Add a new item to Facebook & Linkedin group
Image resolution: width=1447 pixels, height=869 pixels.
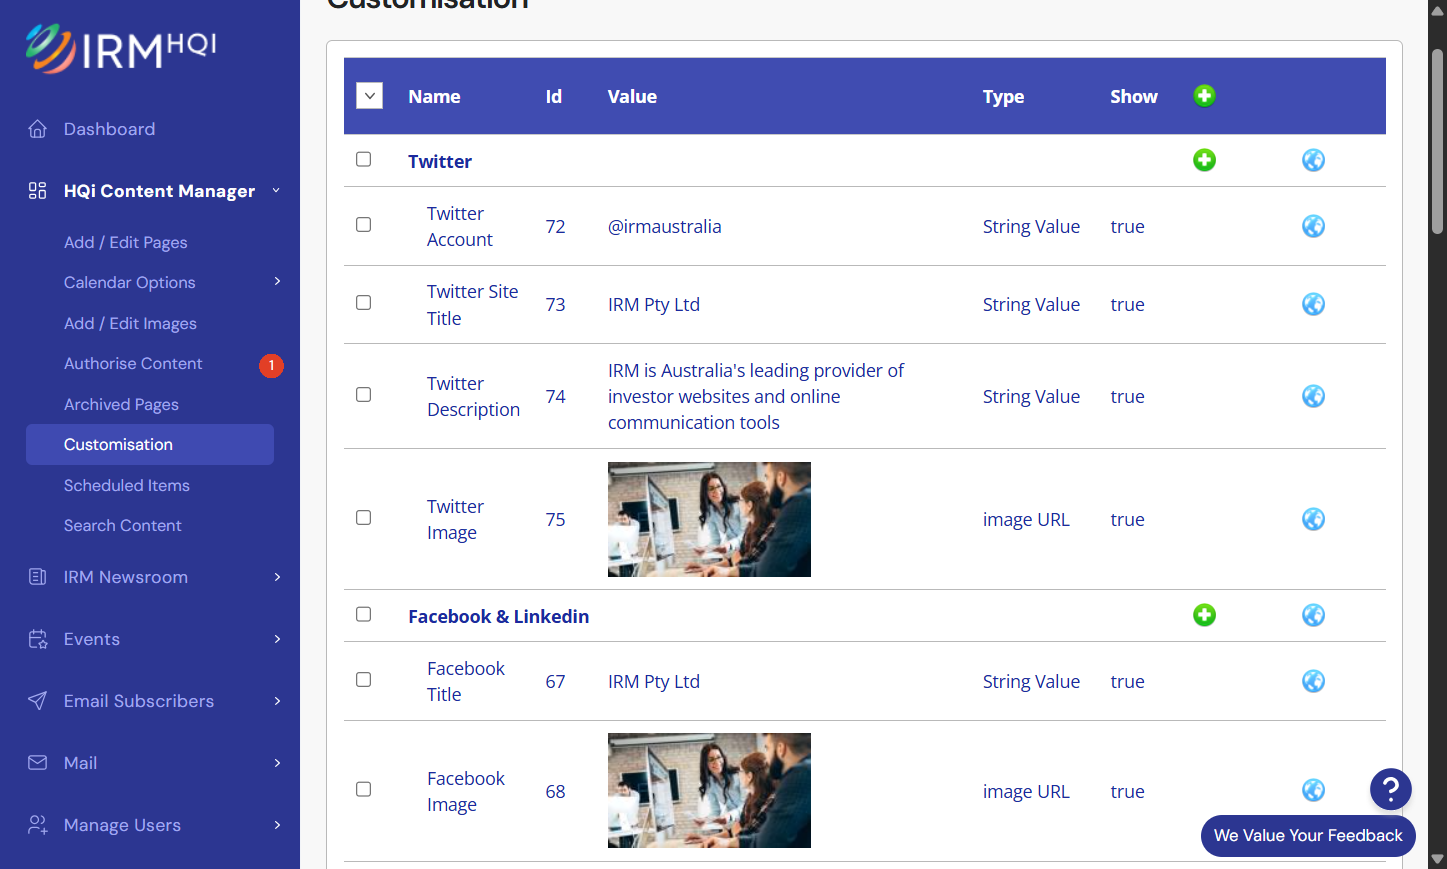[1204, 615]
